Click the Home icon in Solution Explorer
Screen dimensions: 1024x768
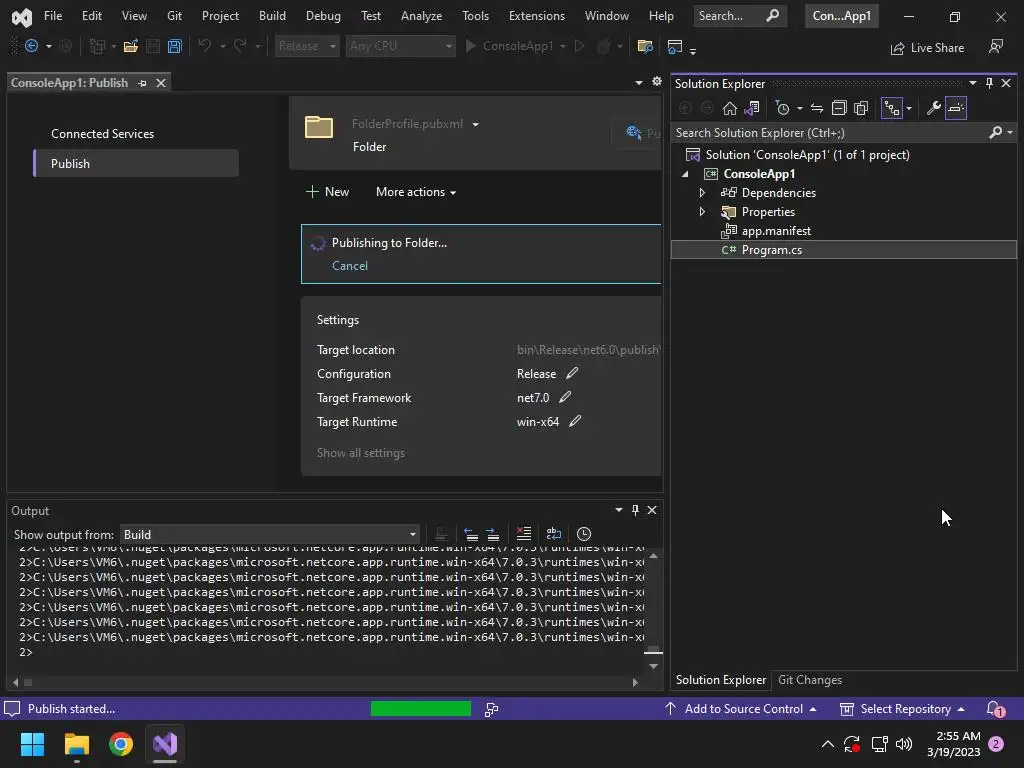pyautogui.click(x=729, y=108)
